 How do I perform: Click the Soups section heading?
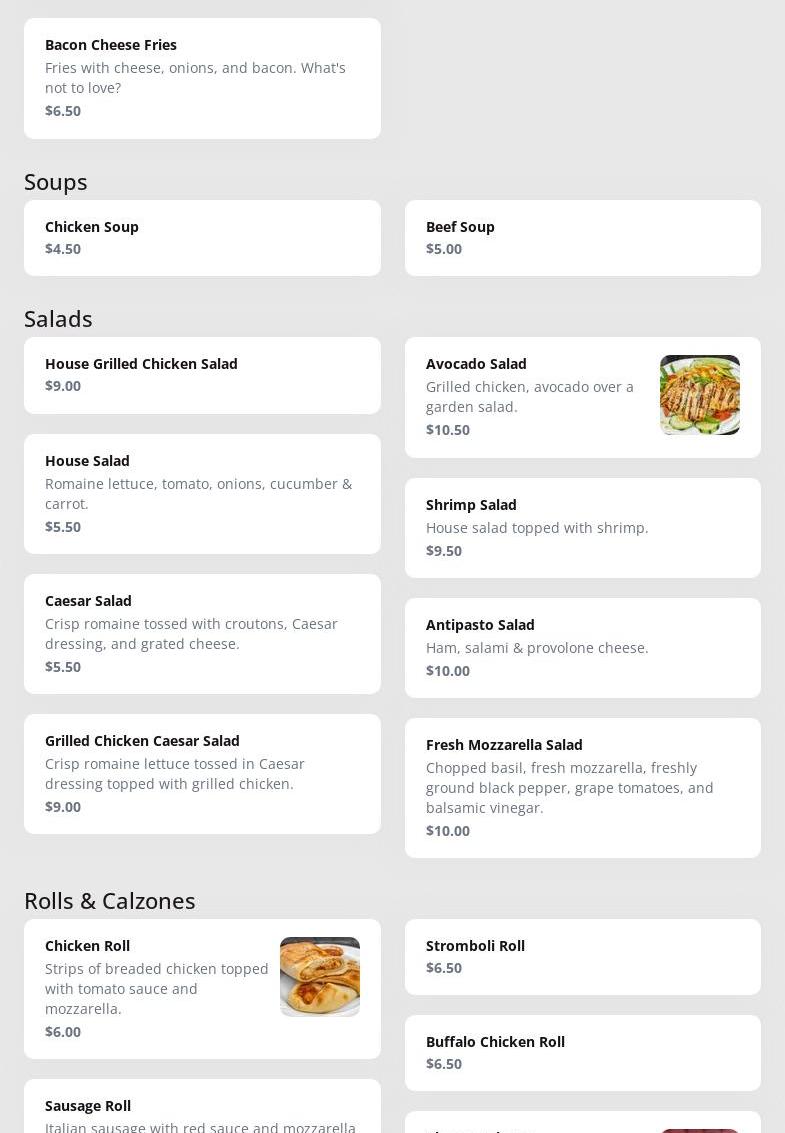[56, 182]
